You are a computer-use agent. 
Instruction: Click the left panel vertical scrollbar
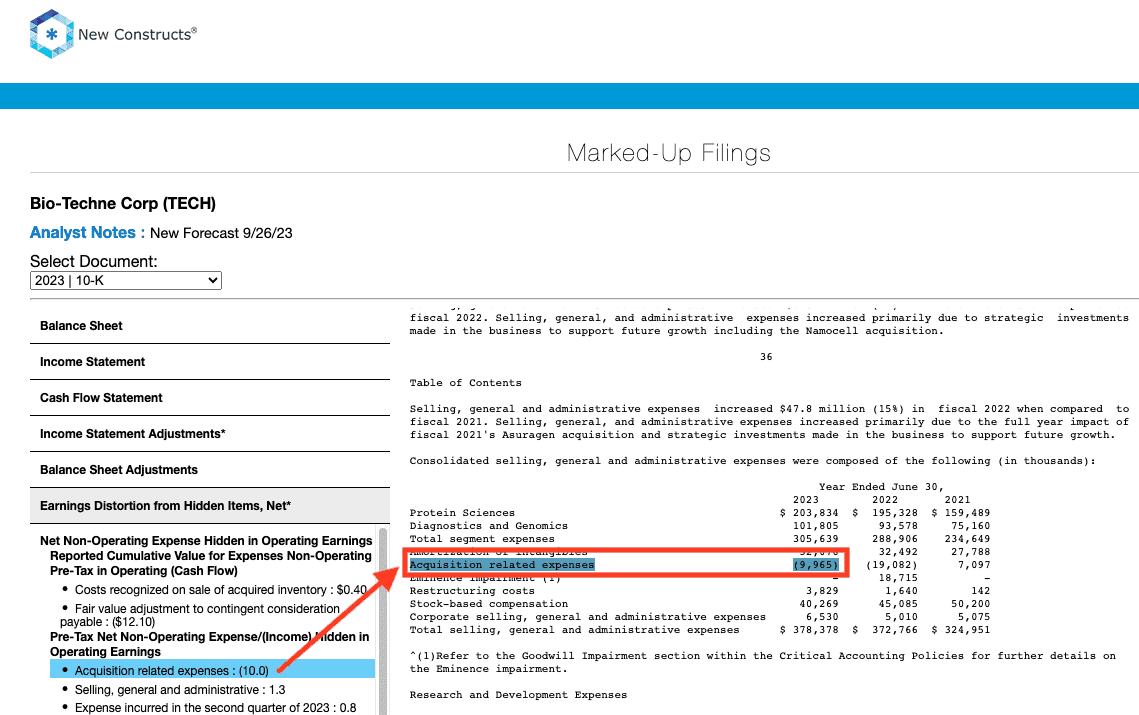pos(383,621)
